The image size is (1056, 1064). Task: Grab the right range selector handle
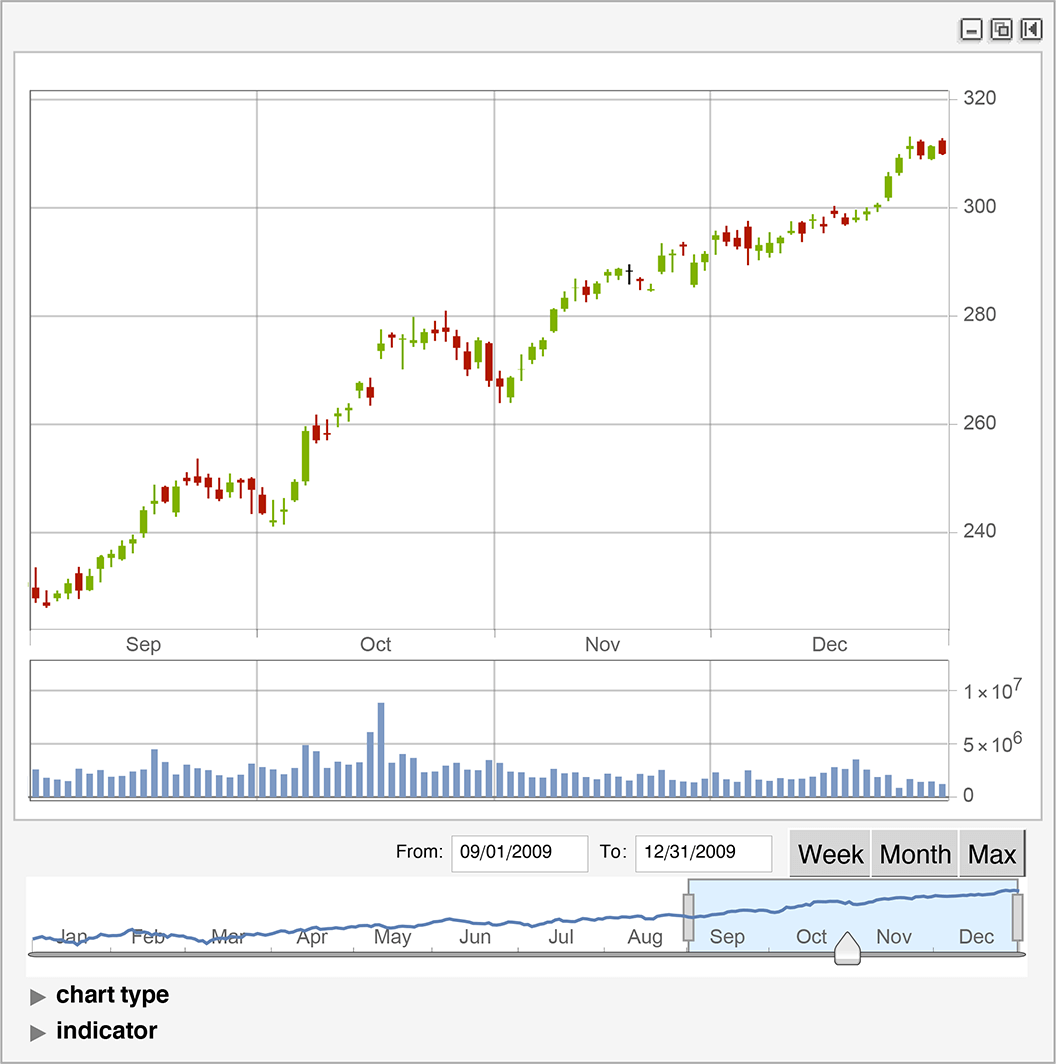pos(1017,917)
